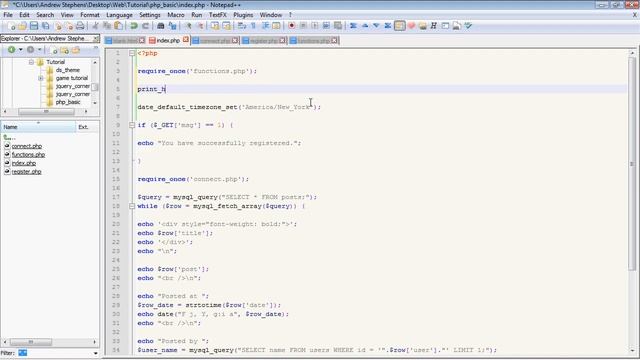Image resolution: width=640 pixels, height=360 pixels.
Task: Switch to the index.php tab
Action: [x=168, y=40]
